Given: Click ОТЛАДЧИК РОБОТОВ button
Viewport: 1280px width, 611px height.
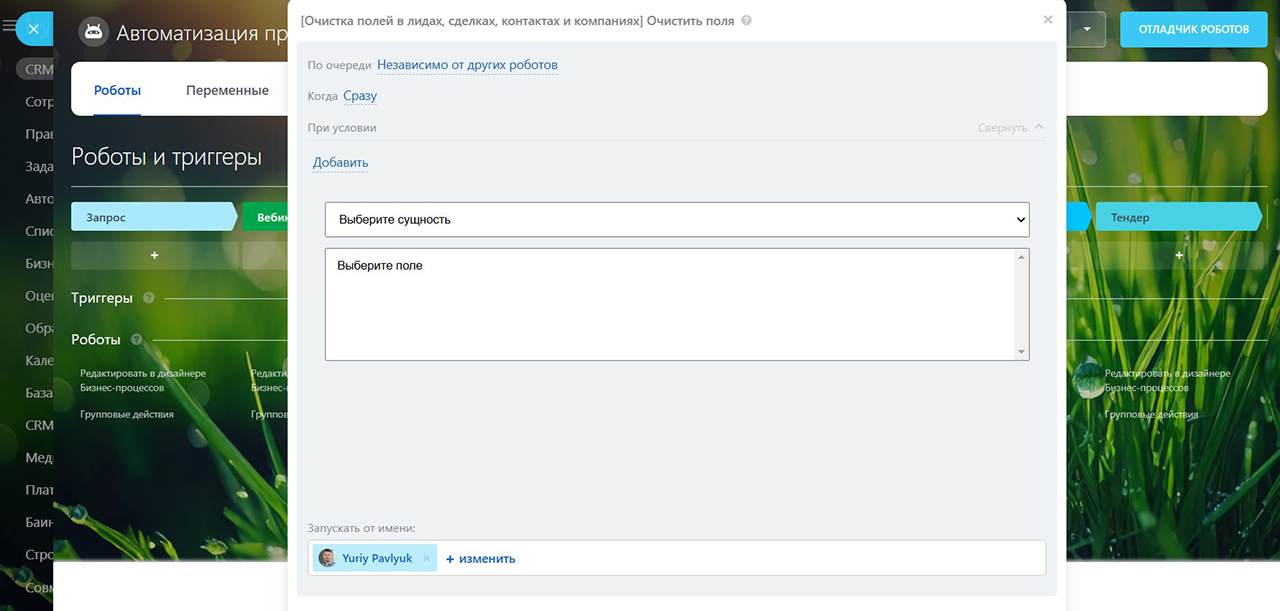Looking at the screenshot, I should pyautogui.click(x=1193, y=29).
